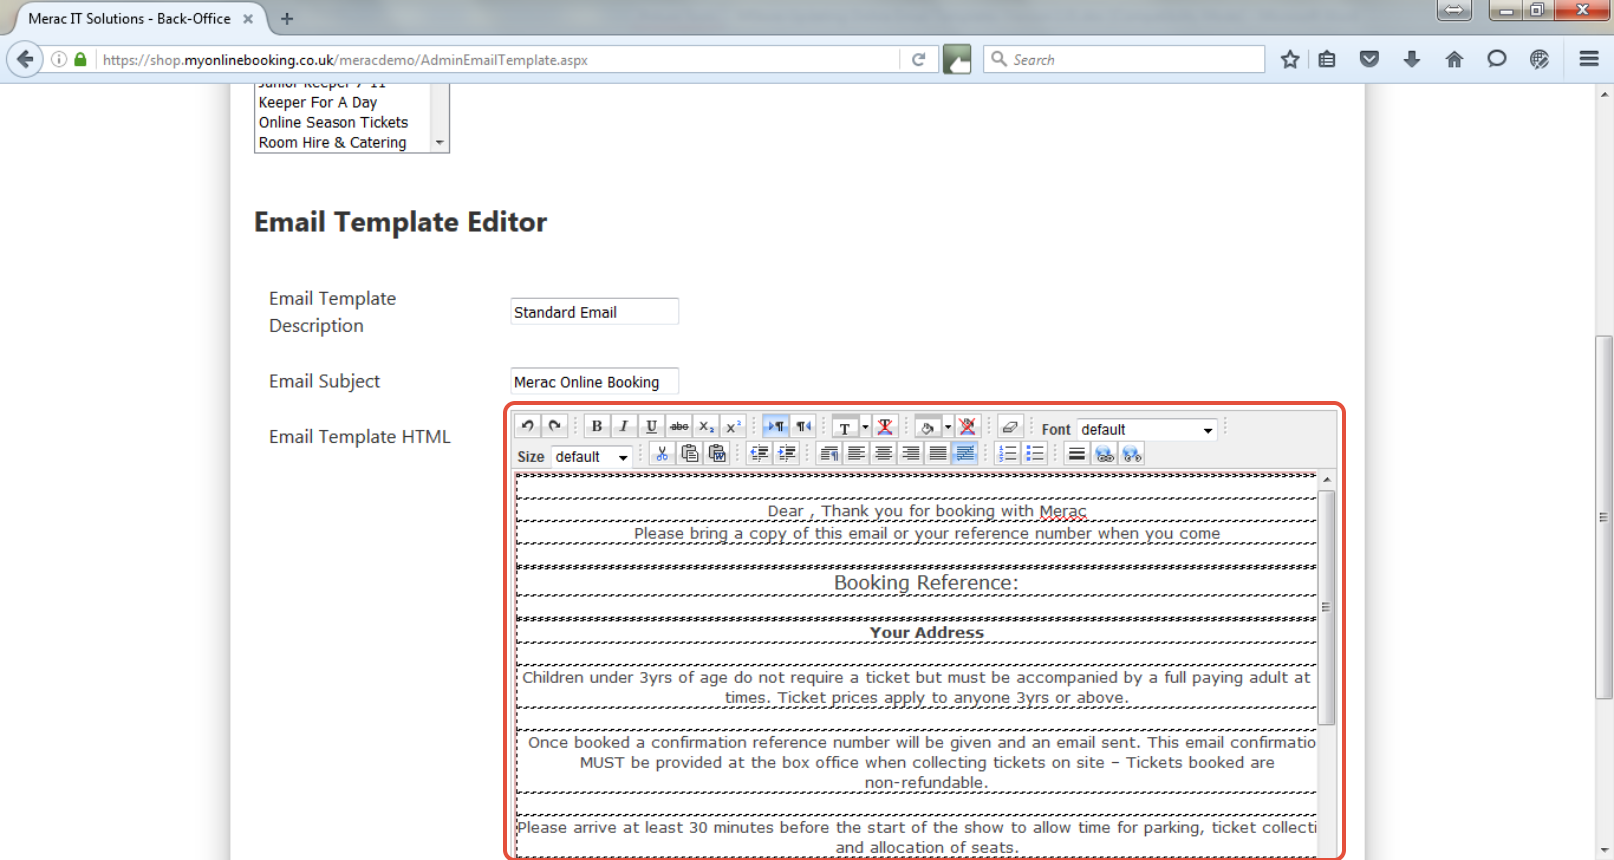Align text to the left

tap(856, 454)
